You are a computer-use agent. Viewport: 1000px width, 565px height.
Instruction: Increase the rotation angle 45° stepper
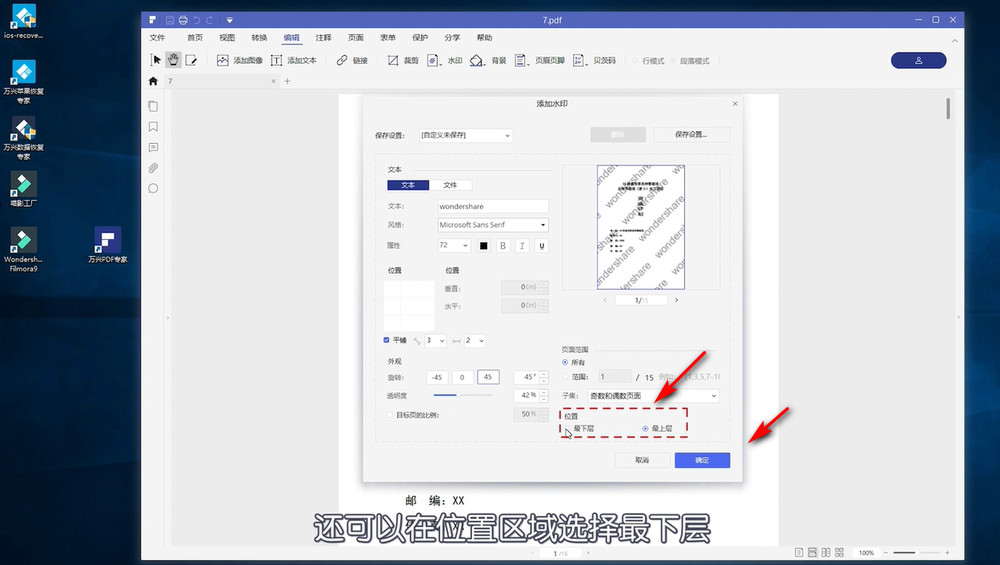(544, 374)
